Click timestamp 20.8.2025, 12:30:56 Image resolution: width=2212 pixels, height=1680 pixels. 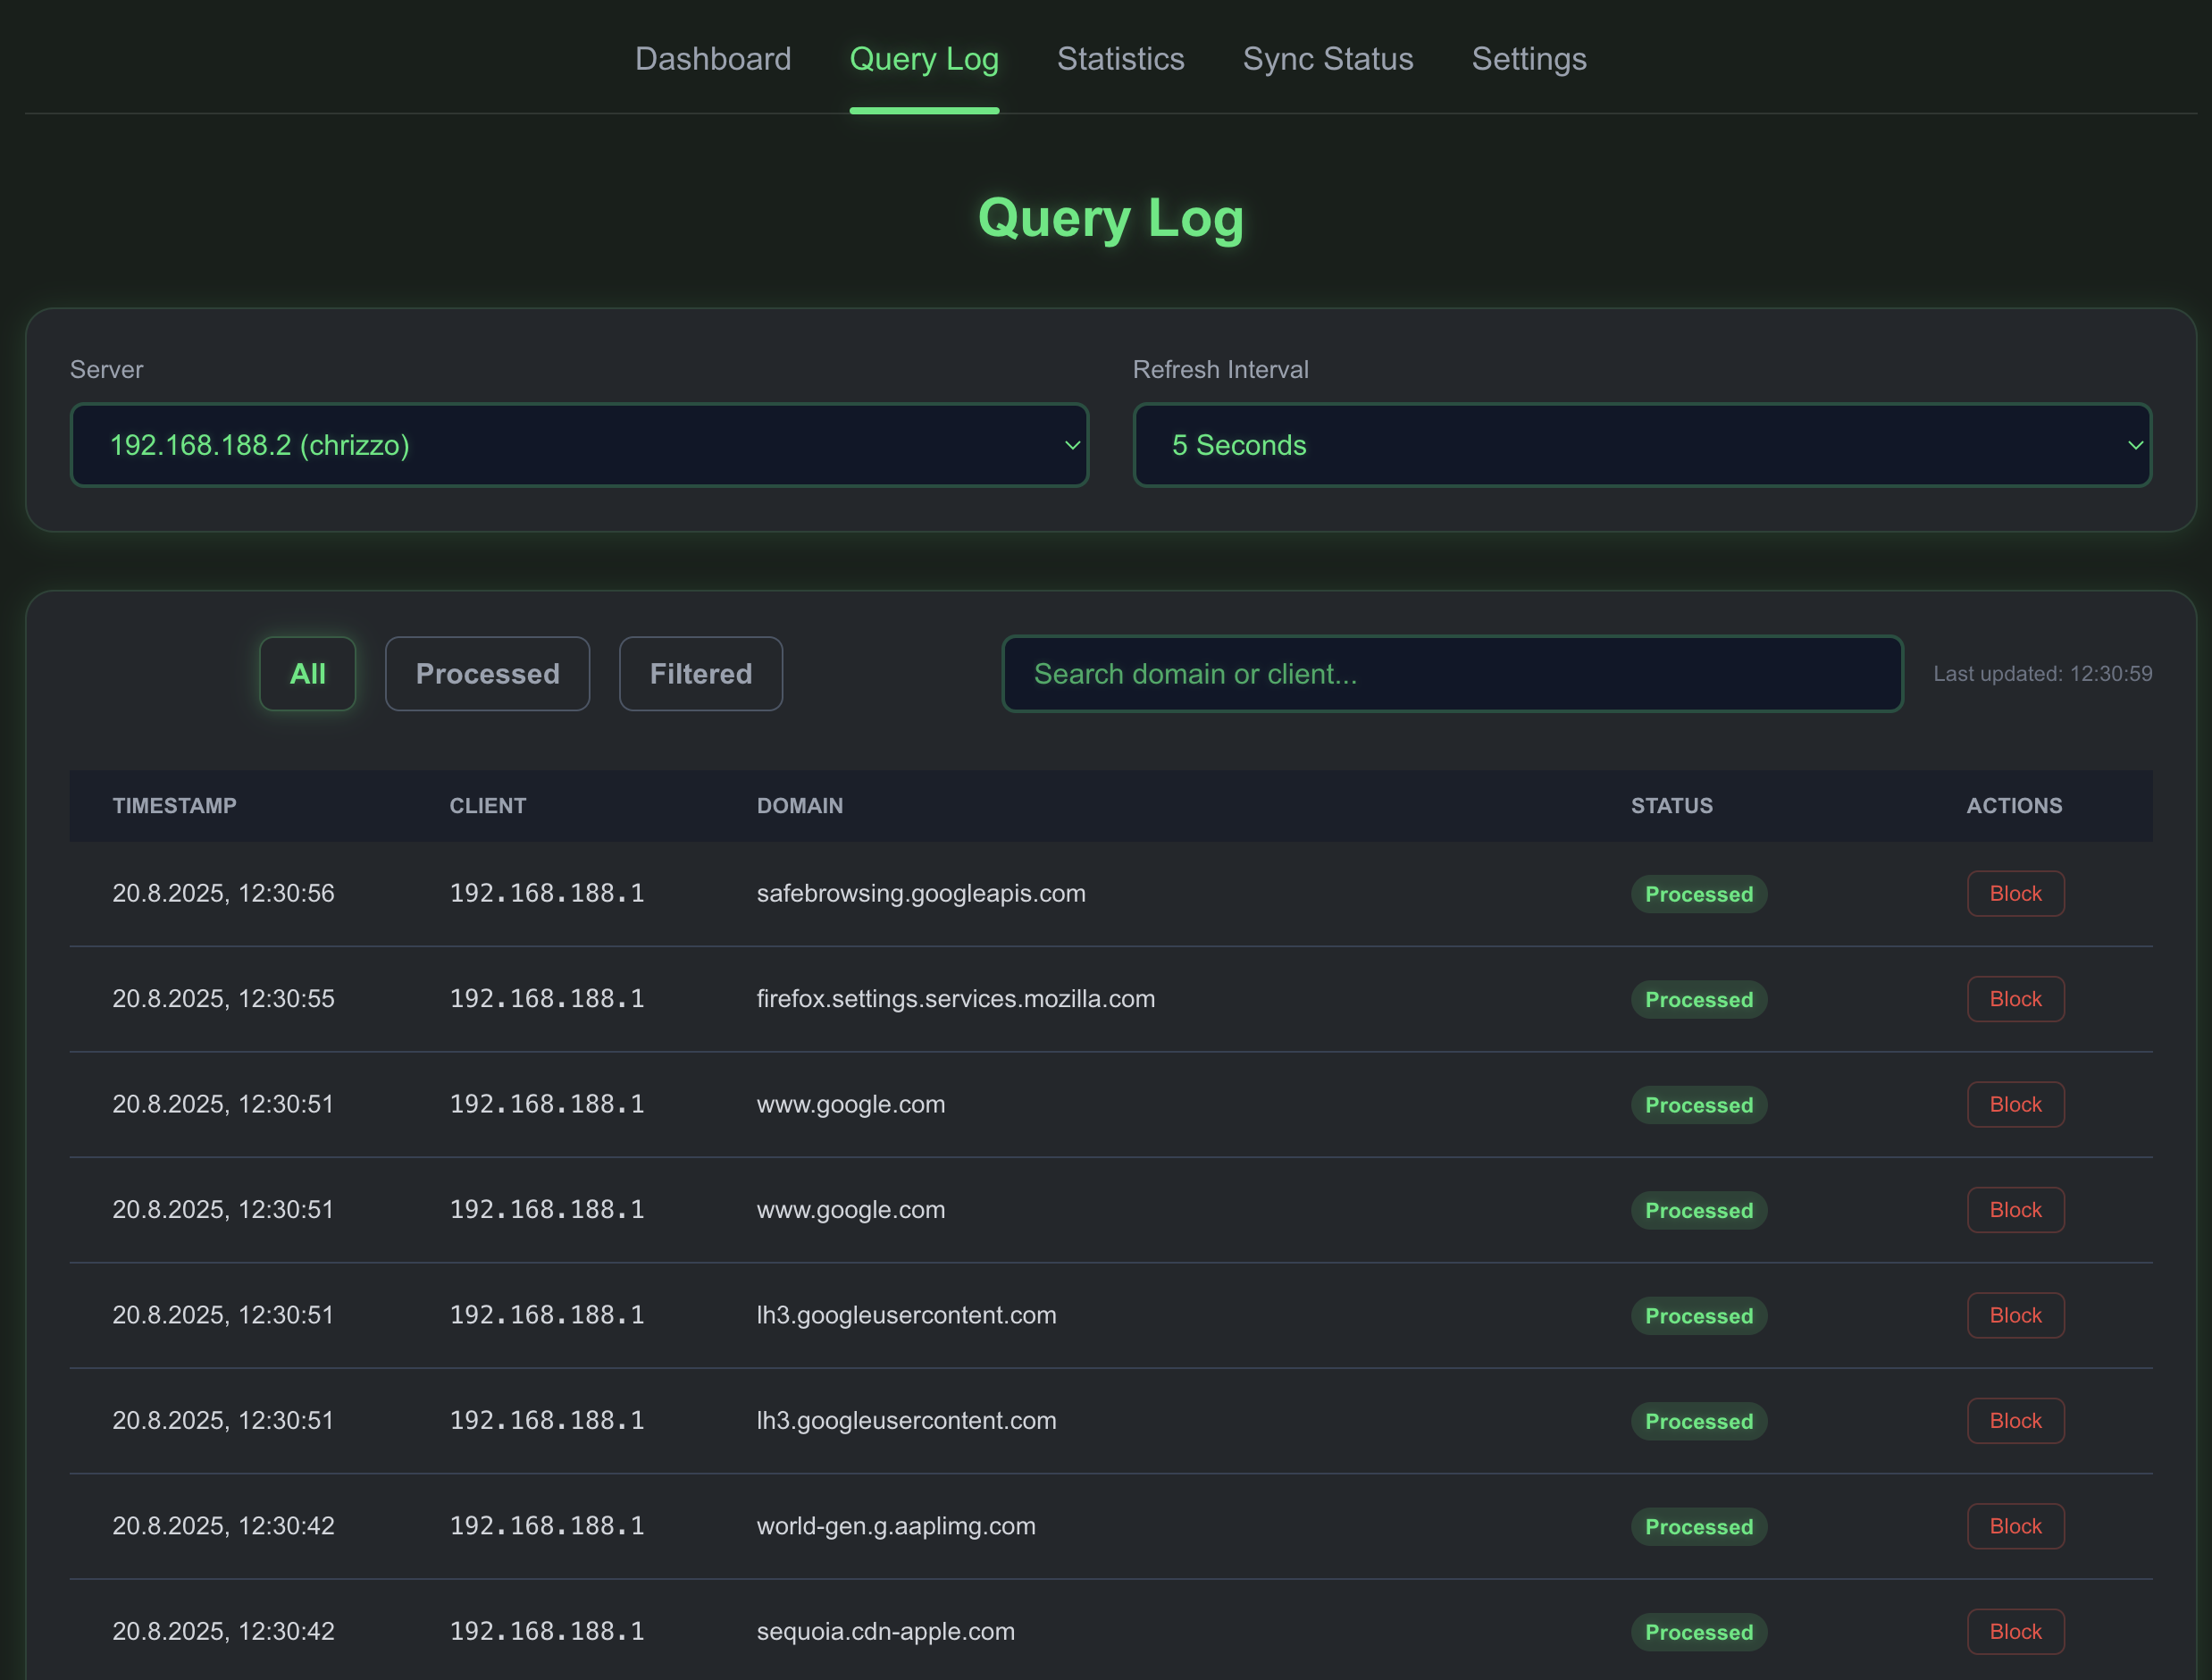[x=224, y=894]
